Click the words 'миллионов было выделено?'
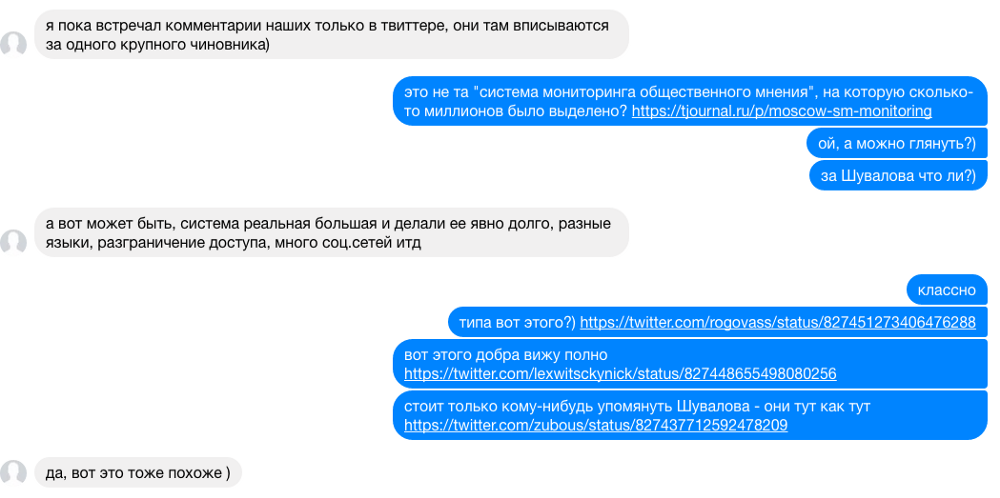 point(517,111)
